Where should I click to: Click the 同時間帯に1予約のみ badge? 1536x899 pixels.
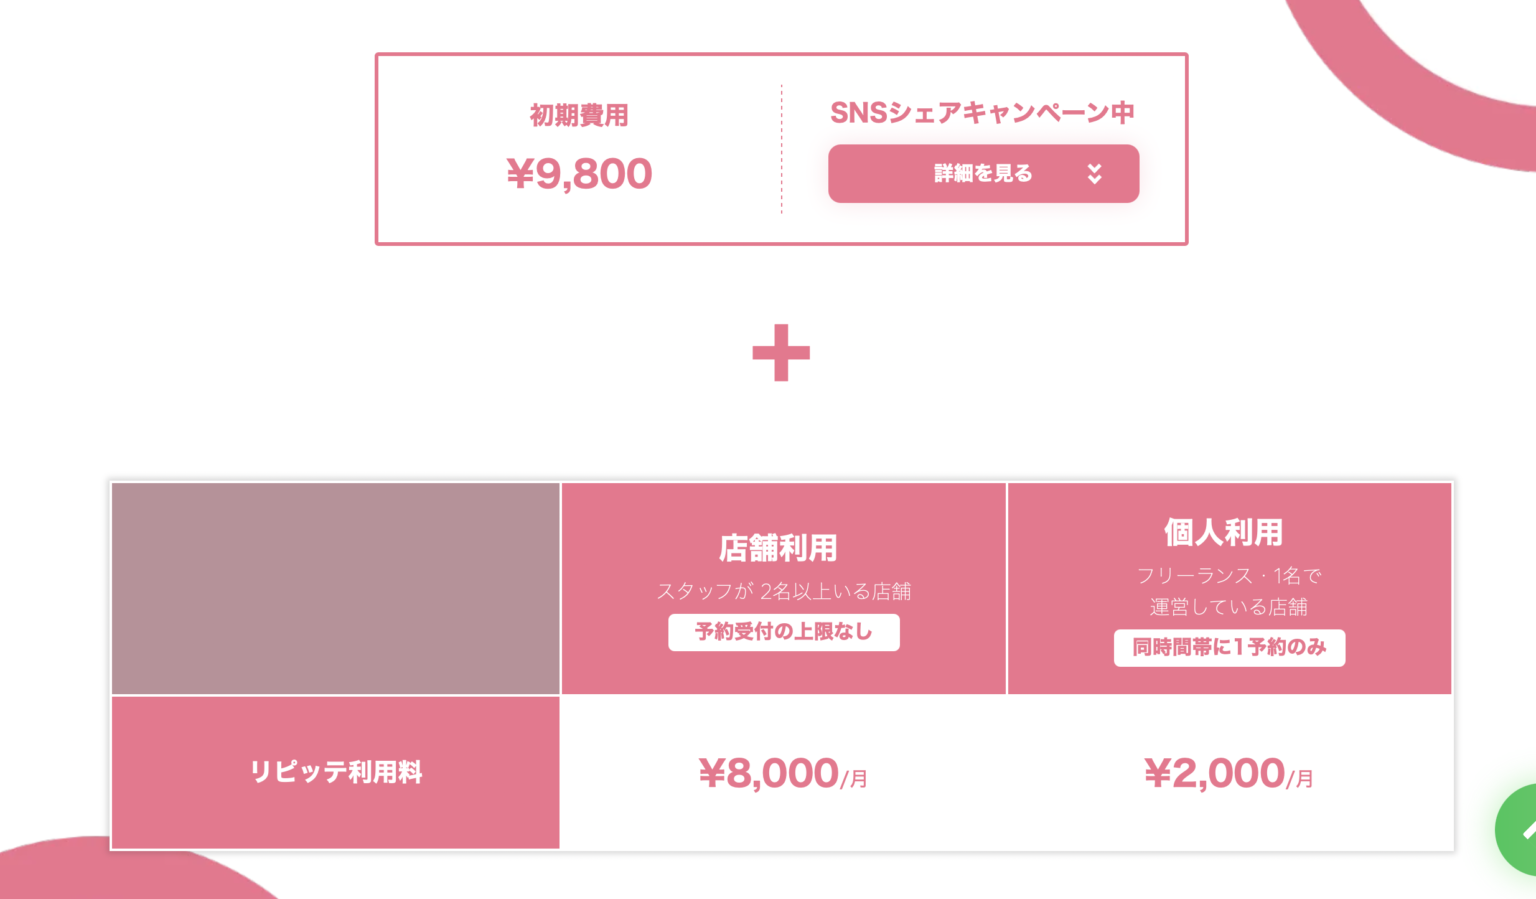point(1229,648)
